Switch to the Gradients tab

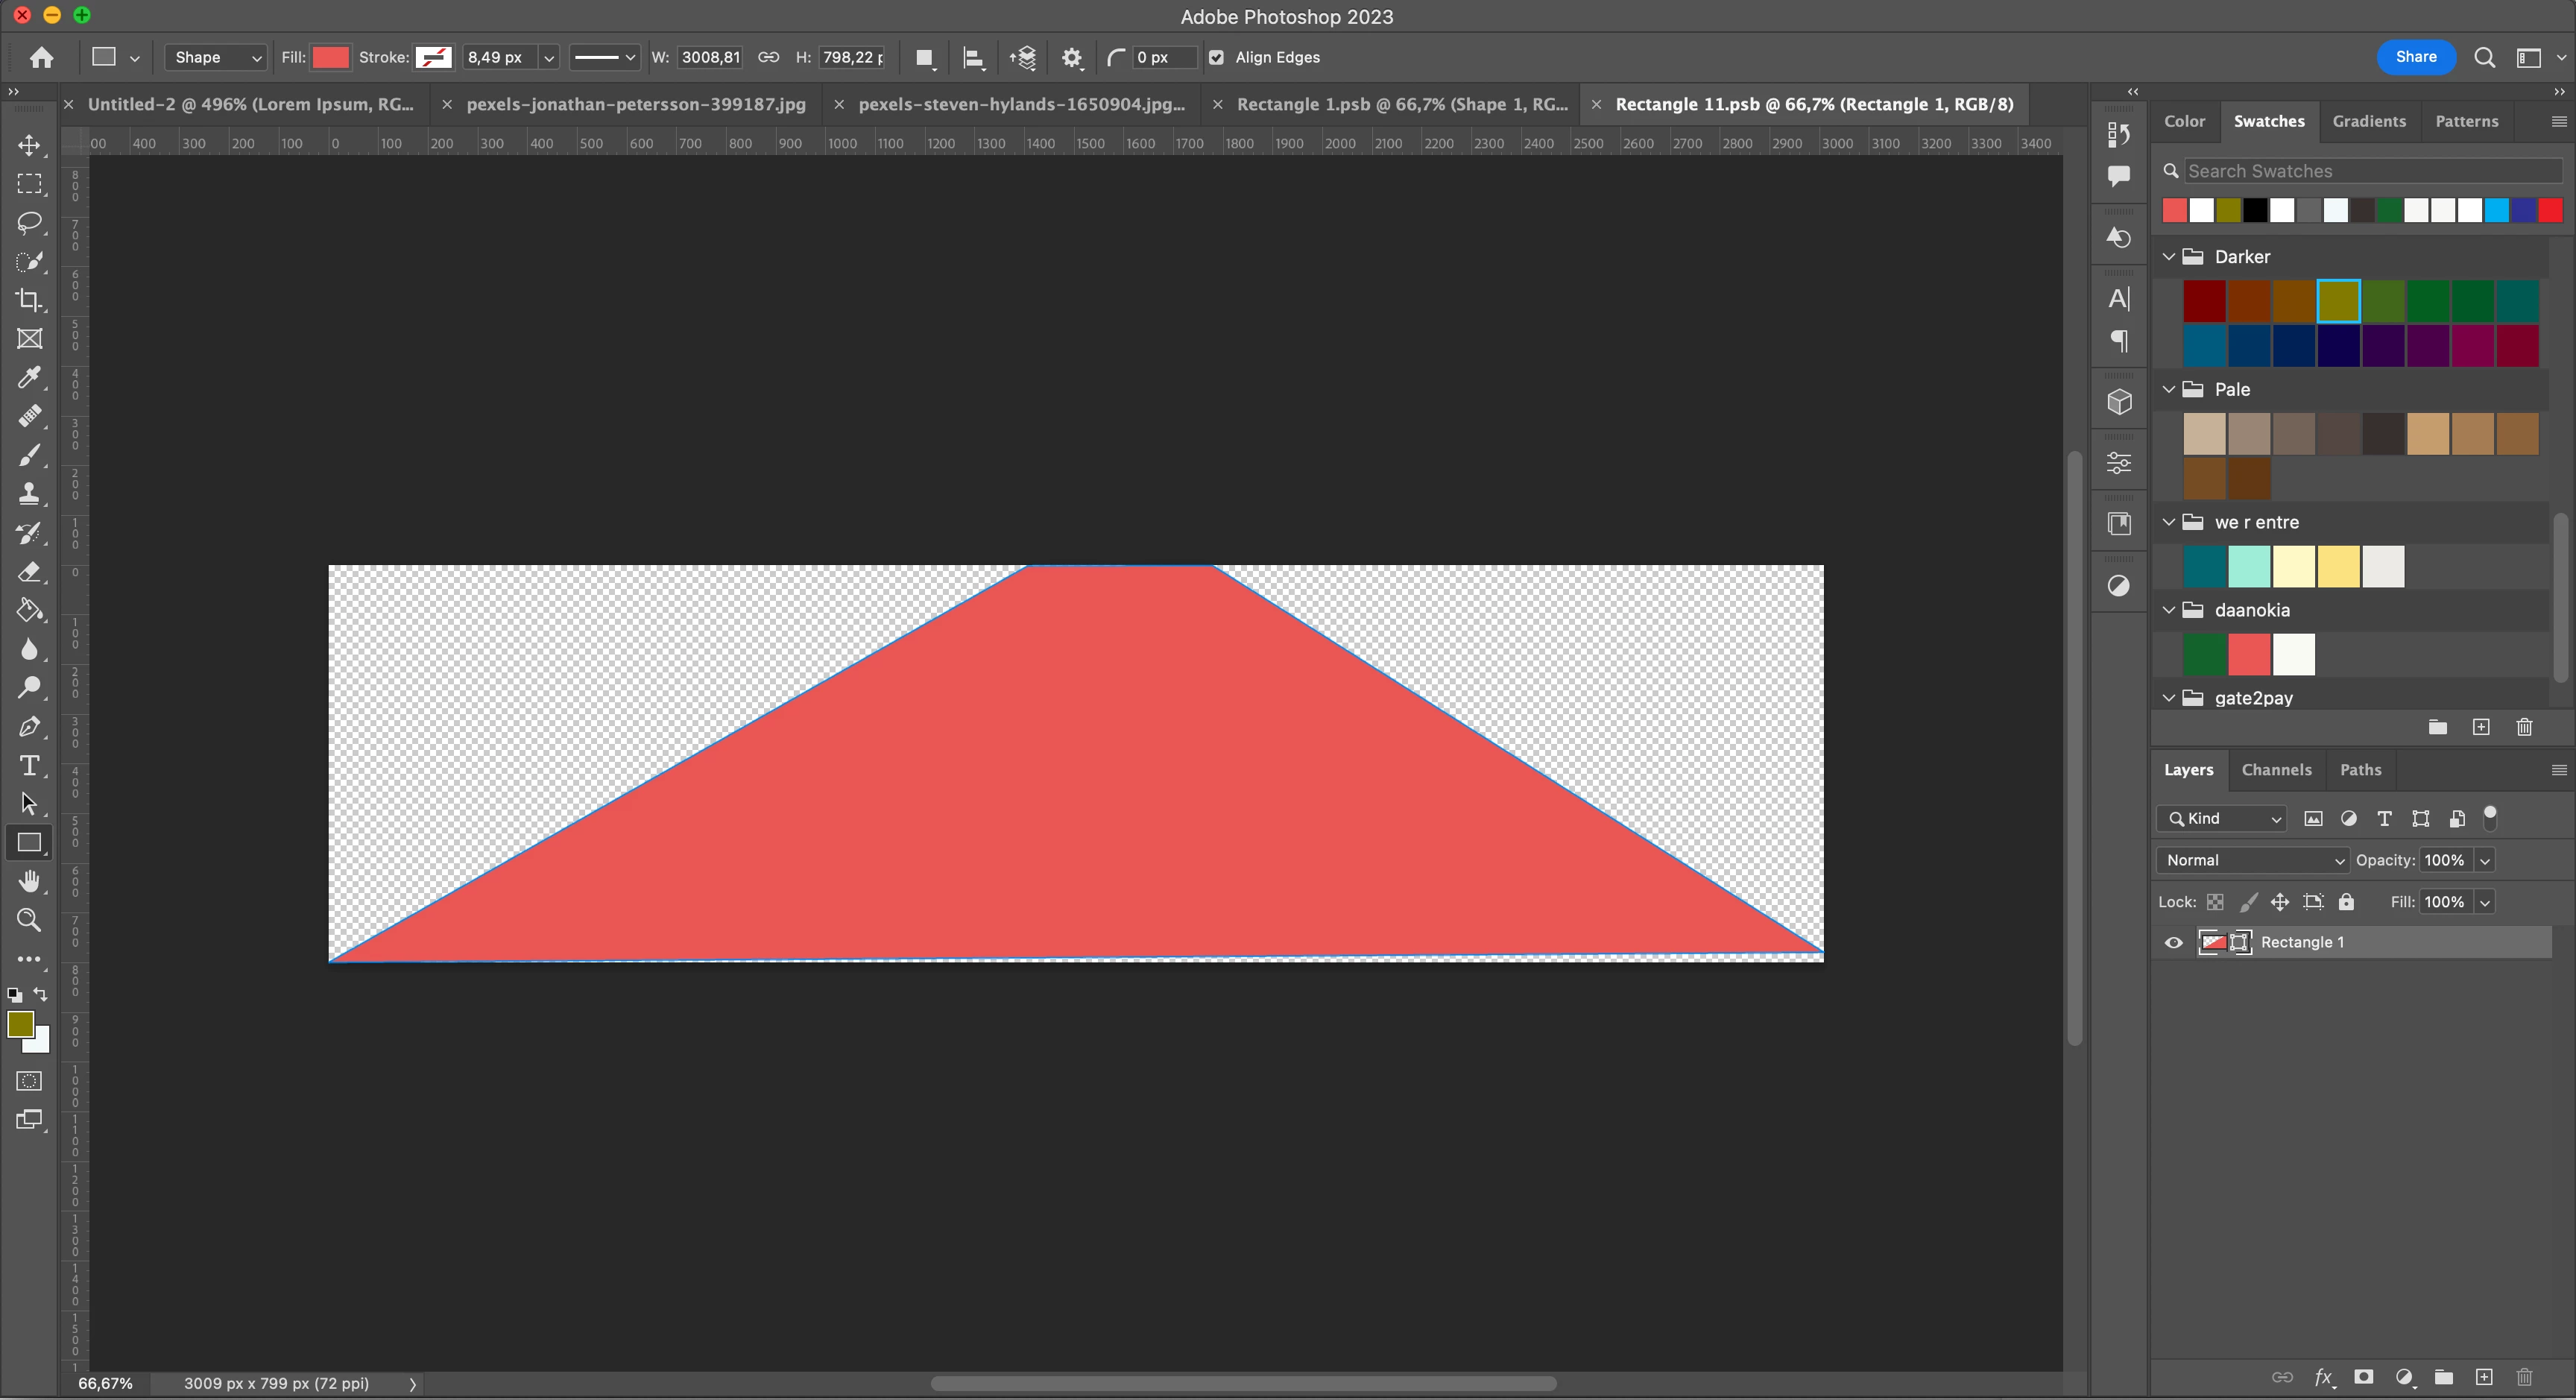click(x=2368, y=121)
